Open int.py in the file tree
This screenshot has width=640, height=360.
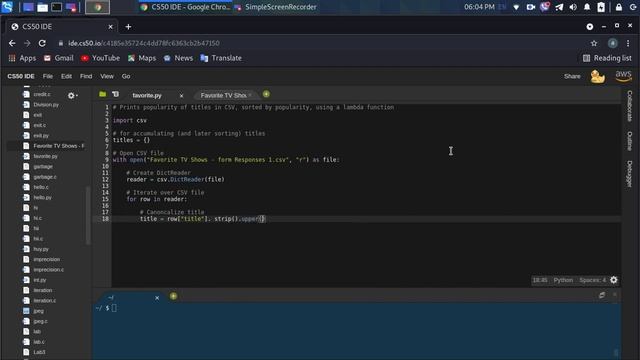[x=40, y=280]
